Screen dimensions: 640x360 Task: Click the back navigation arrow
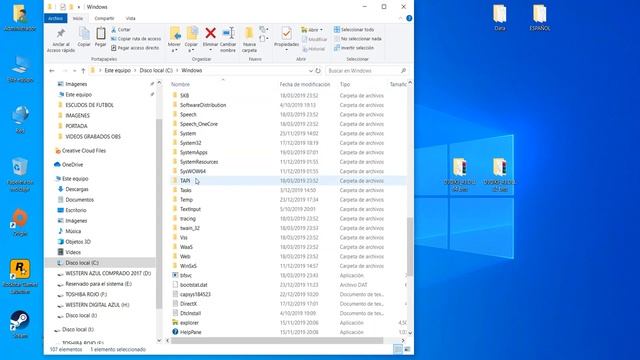tap(52, 71)
